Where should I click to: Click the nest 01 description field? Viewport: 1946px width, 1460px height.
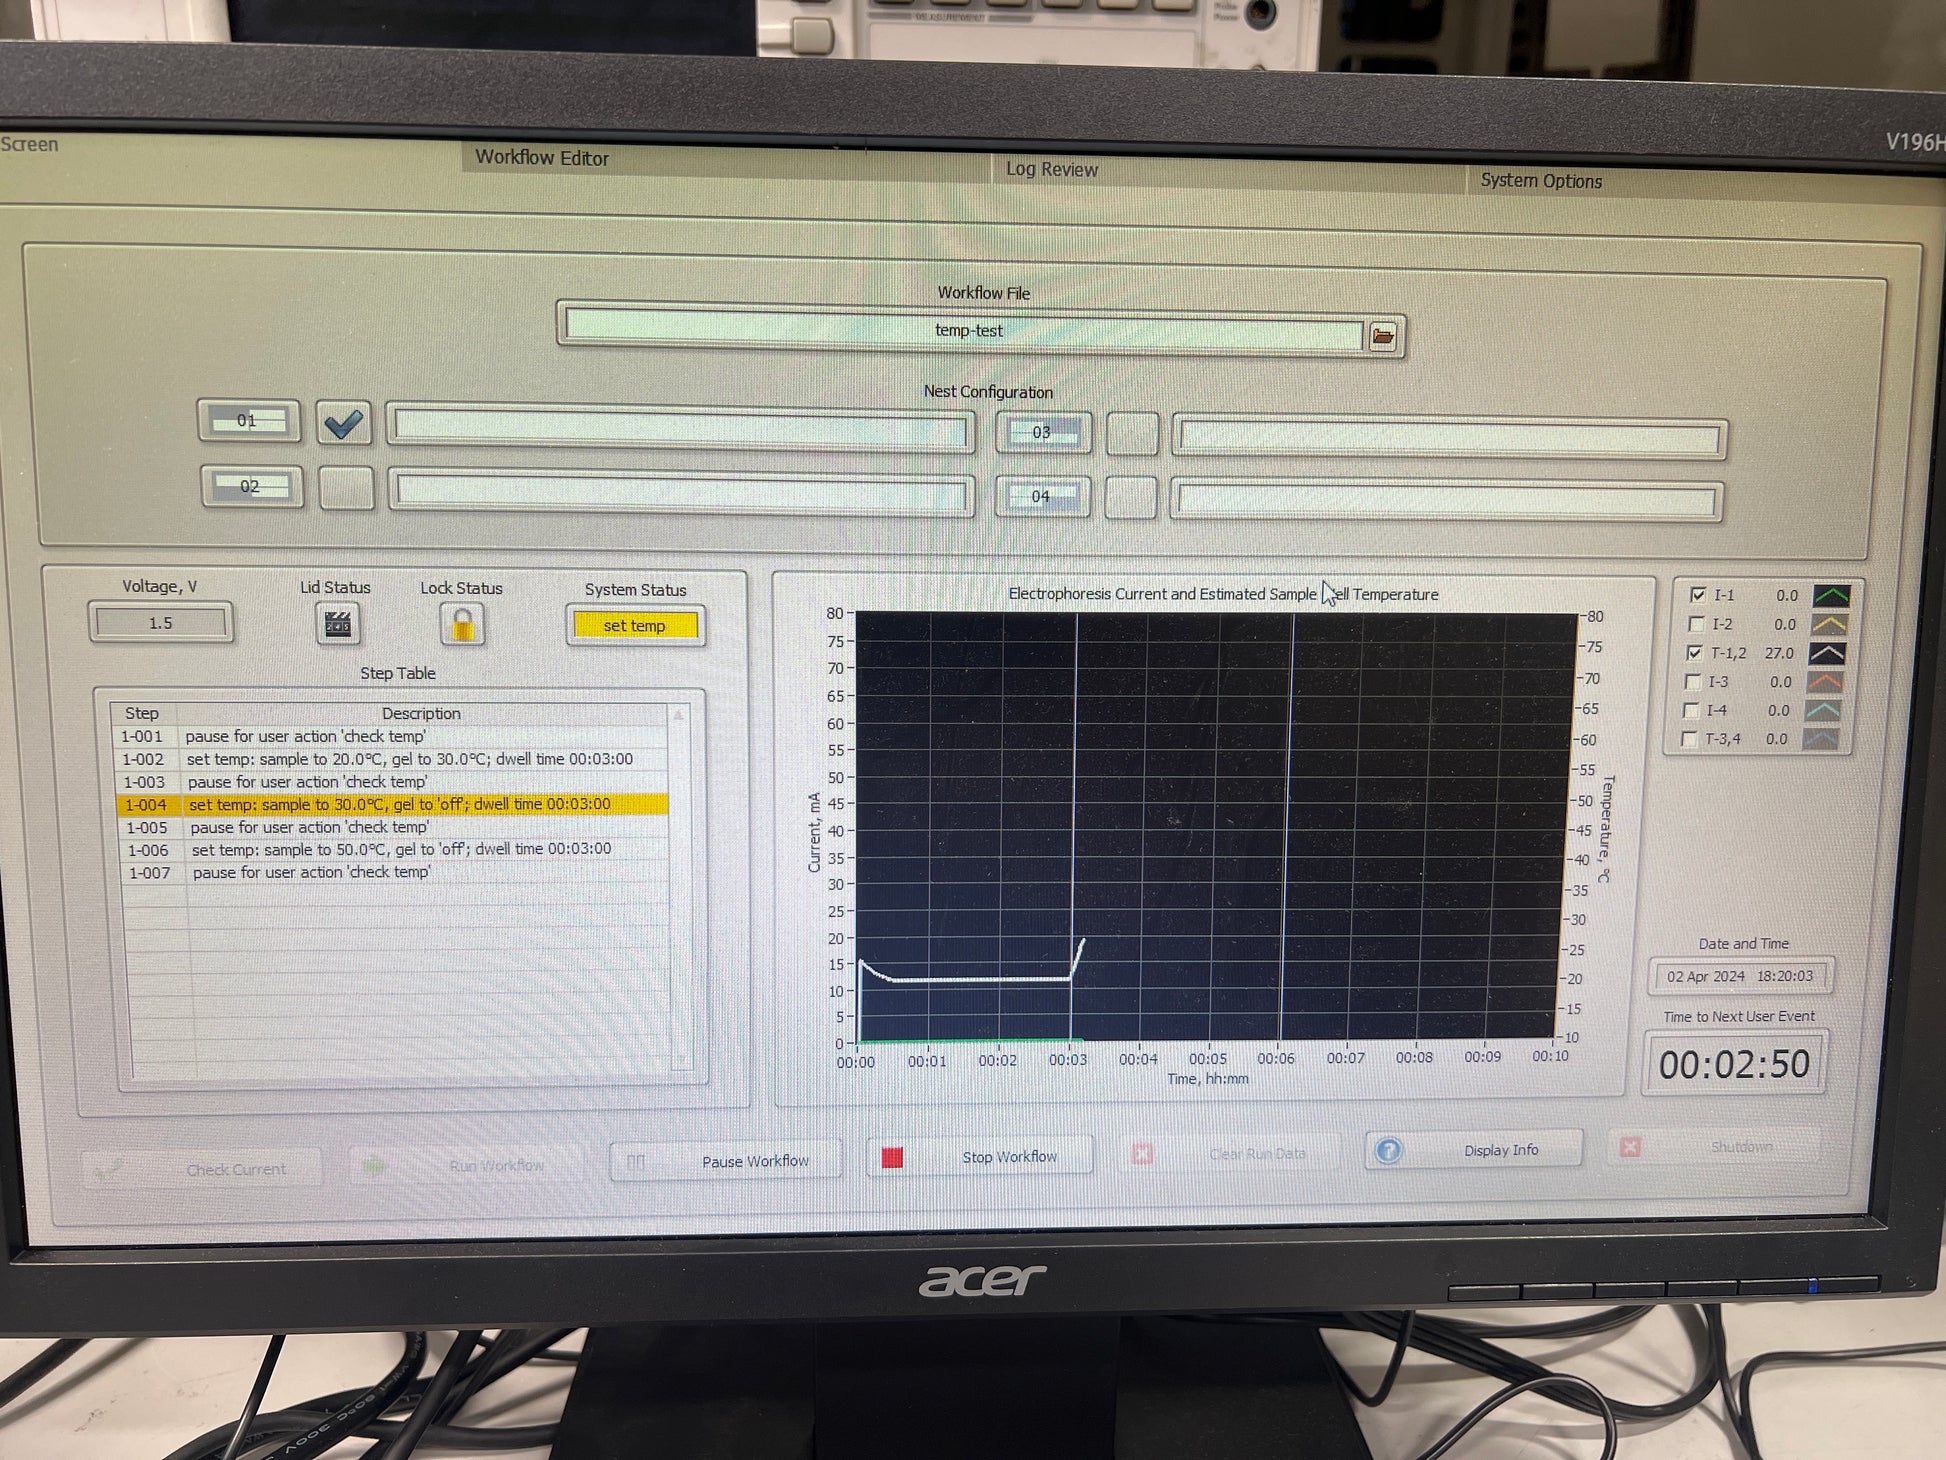click(681, 429)
